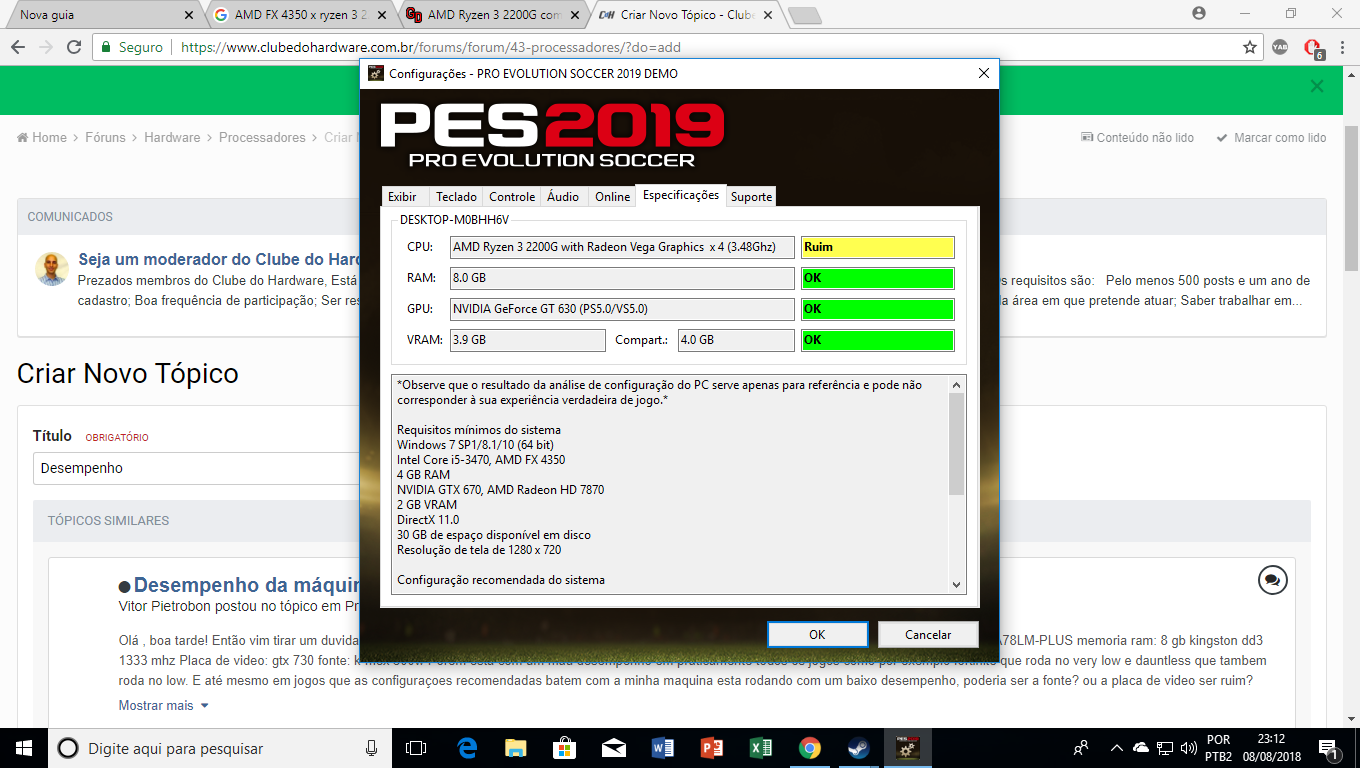The height and width of the screenshot is (768, 1360).
Task: Open Microsoft Store from the taskbar
Action: pos(565,748)
